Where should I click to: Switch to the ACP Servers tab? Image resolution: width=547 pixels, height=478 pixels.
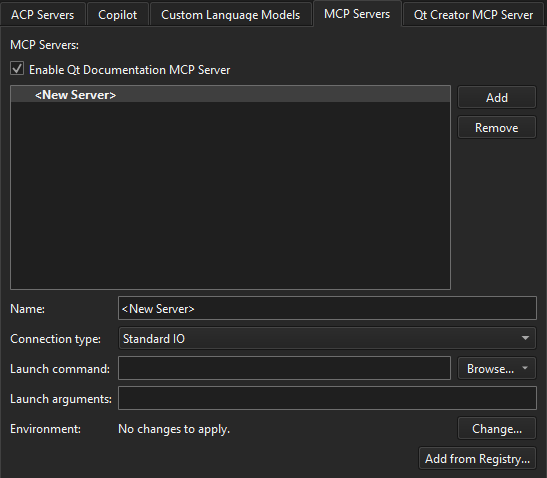tap(43, 15)
